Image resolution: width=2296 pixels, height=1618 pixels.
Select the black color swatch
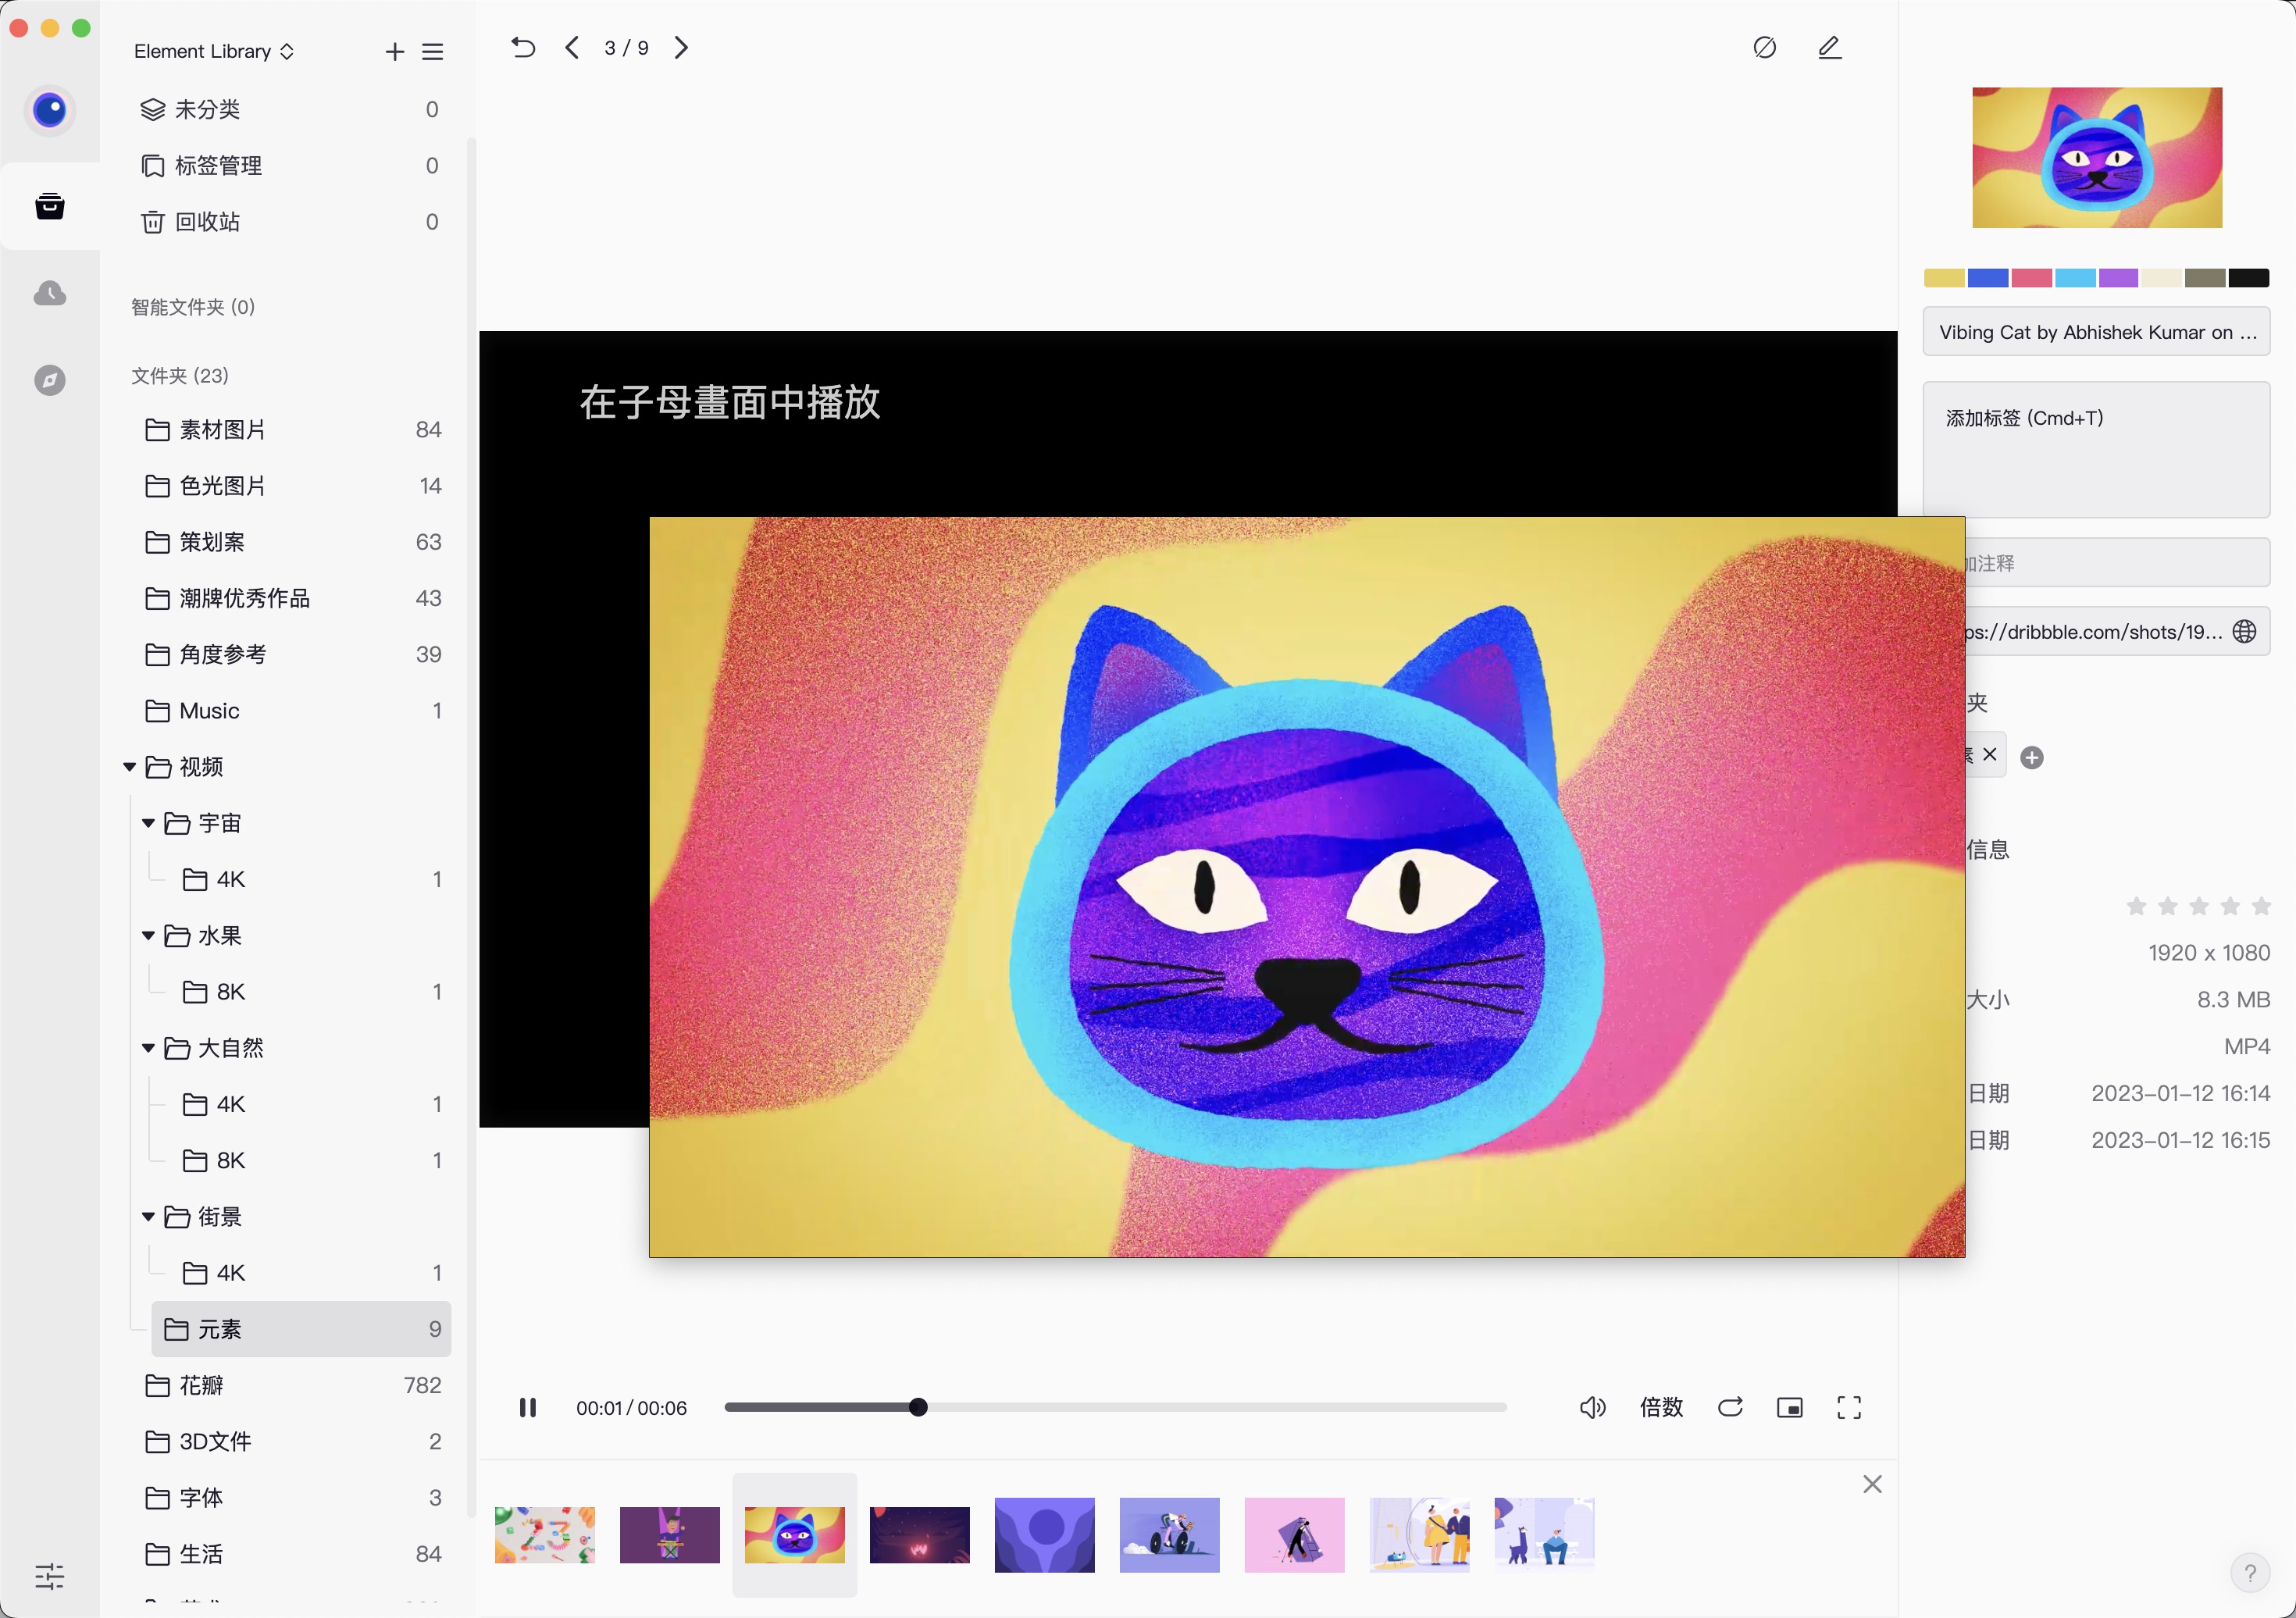pos(2249,278)
